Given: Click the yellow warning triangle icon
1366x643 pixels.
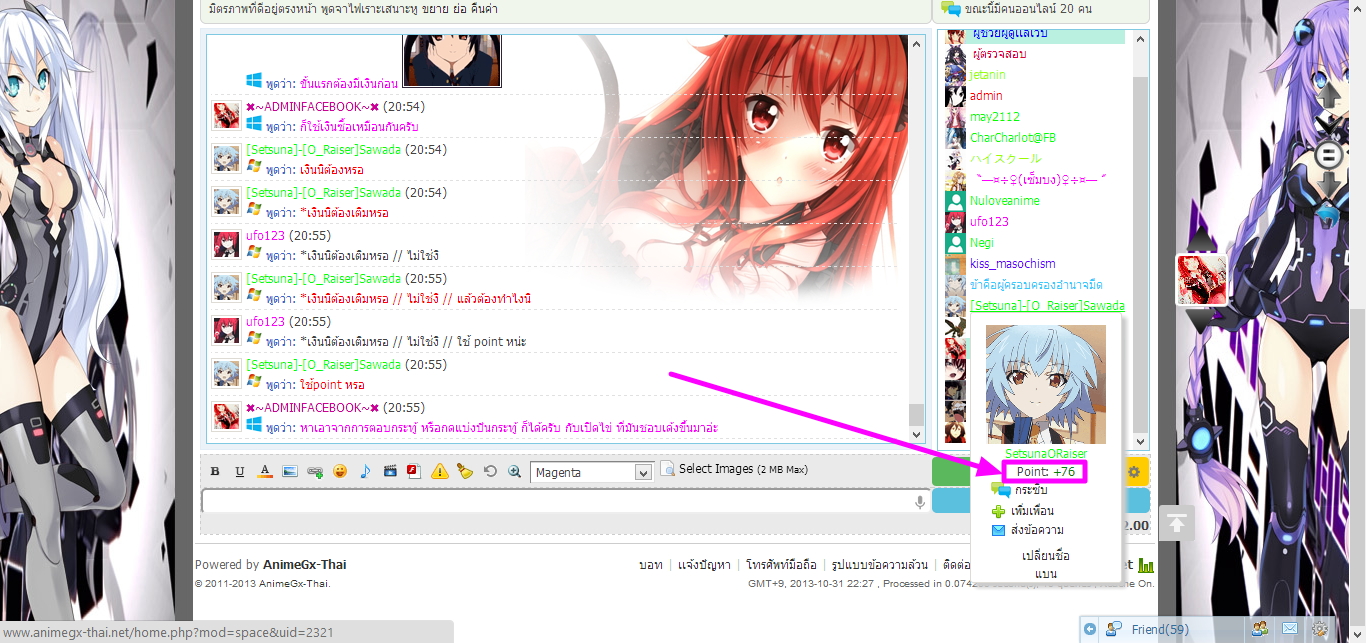Looking at the screenshot, I should coord(439,472).
